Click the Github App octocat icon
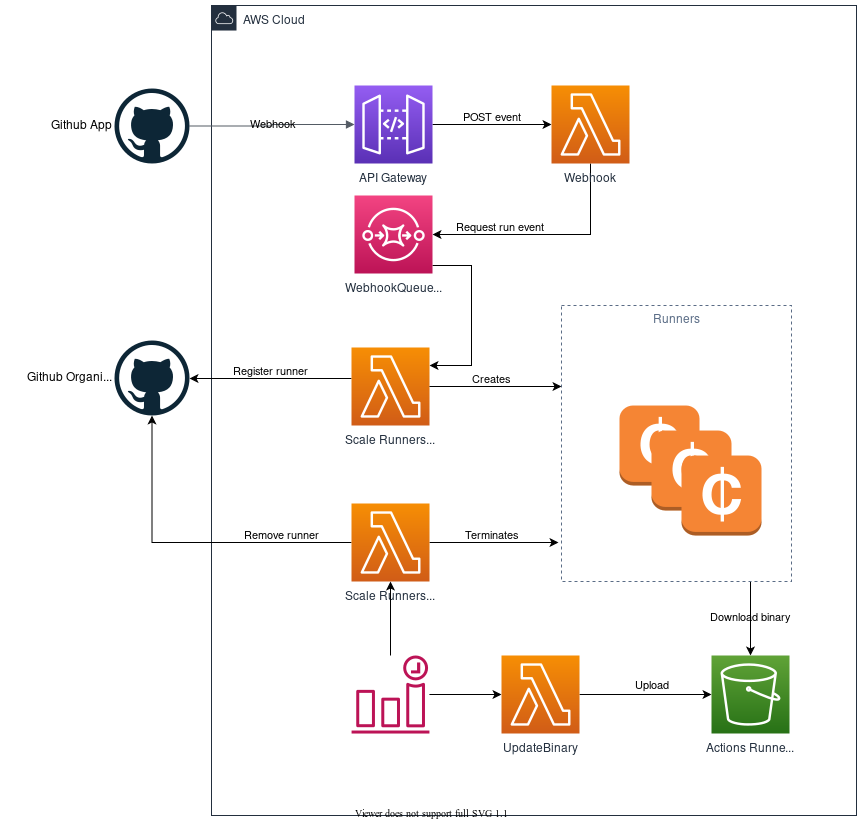862x821 pixels. [152, 126]
